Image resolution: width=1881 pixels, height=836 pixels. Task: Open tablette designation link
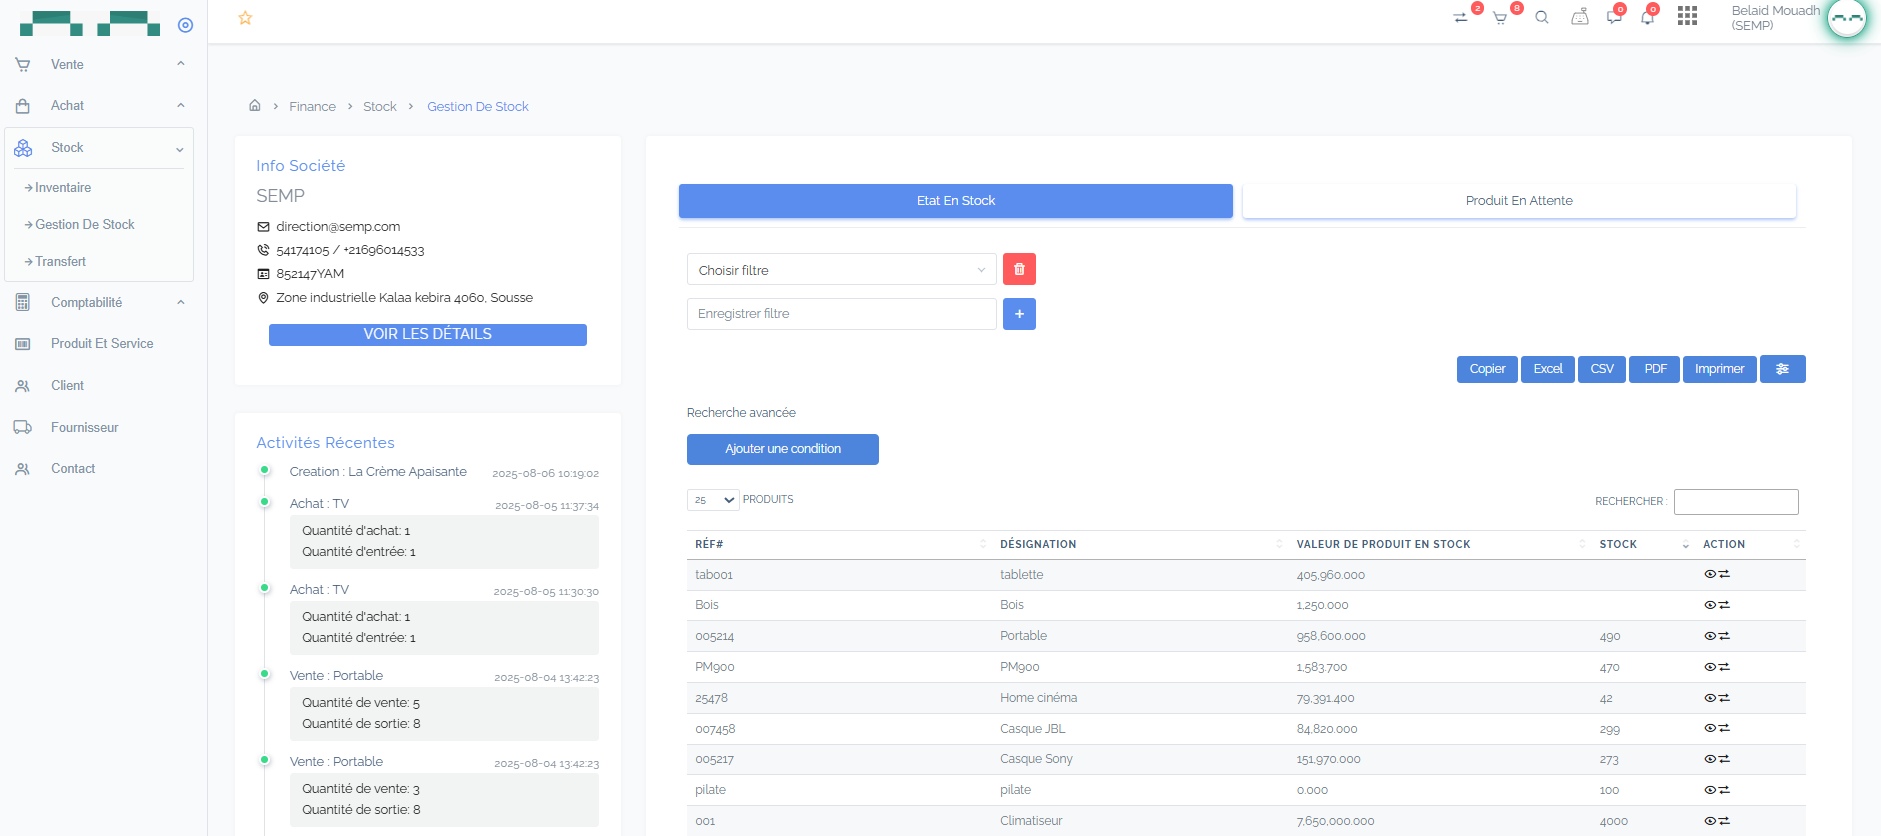tap(1021, 575)
